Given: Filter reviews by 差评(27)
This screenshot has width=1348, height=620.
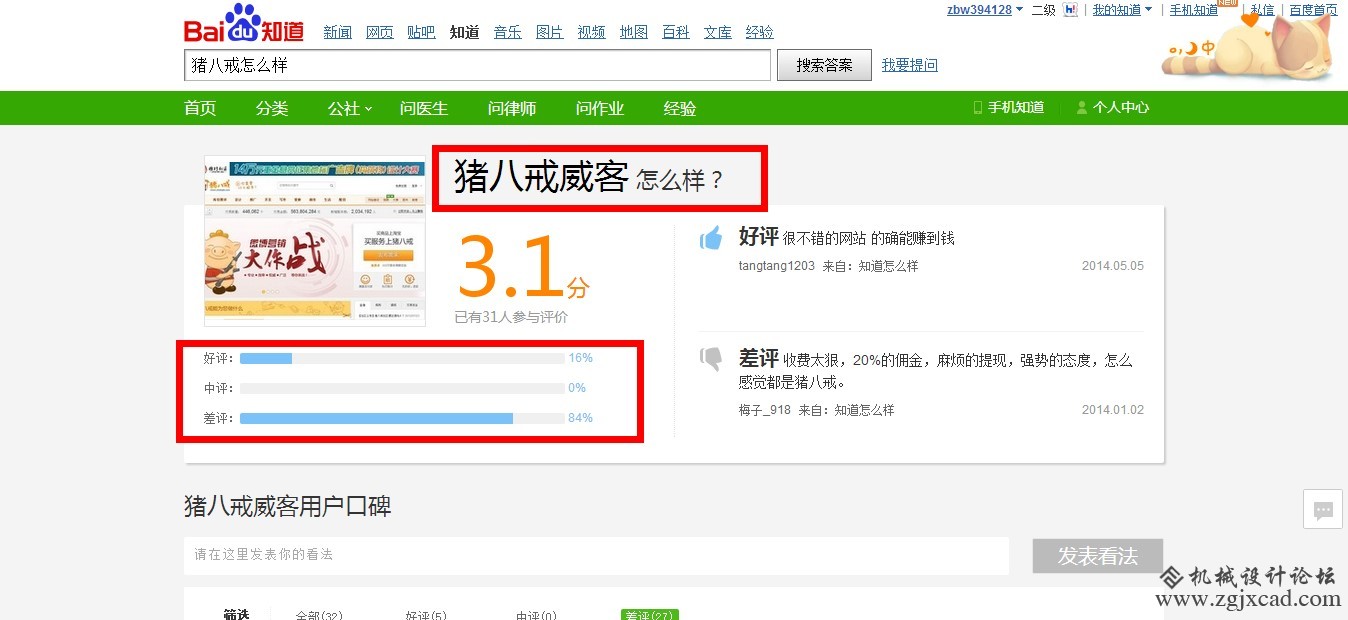Looking at the screenshot, I should (x=650, y=615).
